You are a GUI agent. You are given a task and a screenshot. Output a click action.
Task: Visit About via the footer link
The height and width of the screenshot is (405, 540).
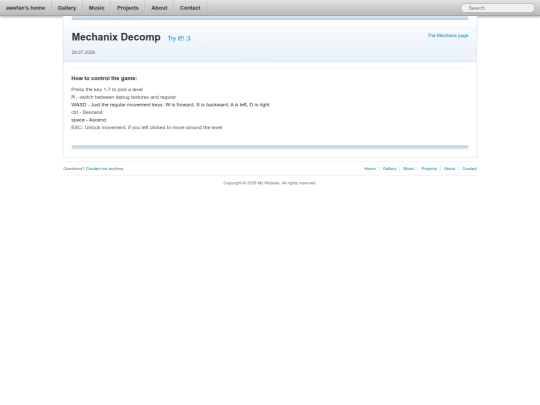449,168
